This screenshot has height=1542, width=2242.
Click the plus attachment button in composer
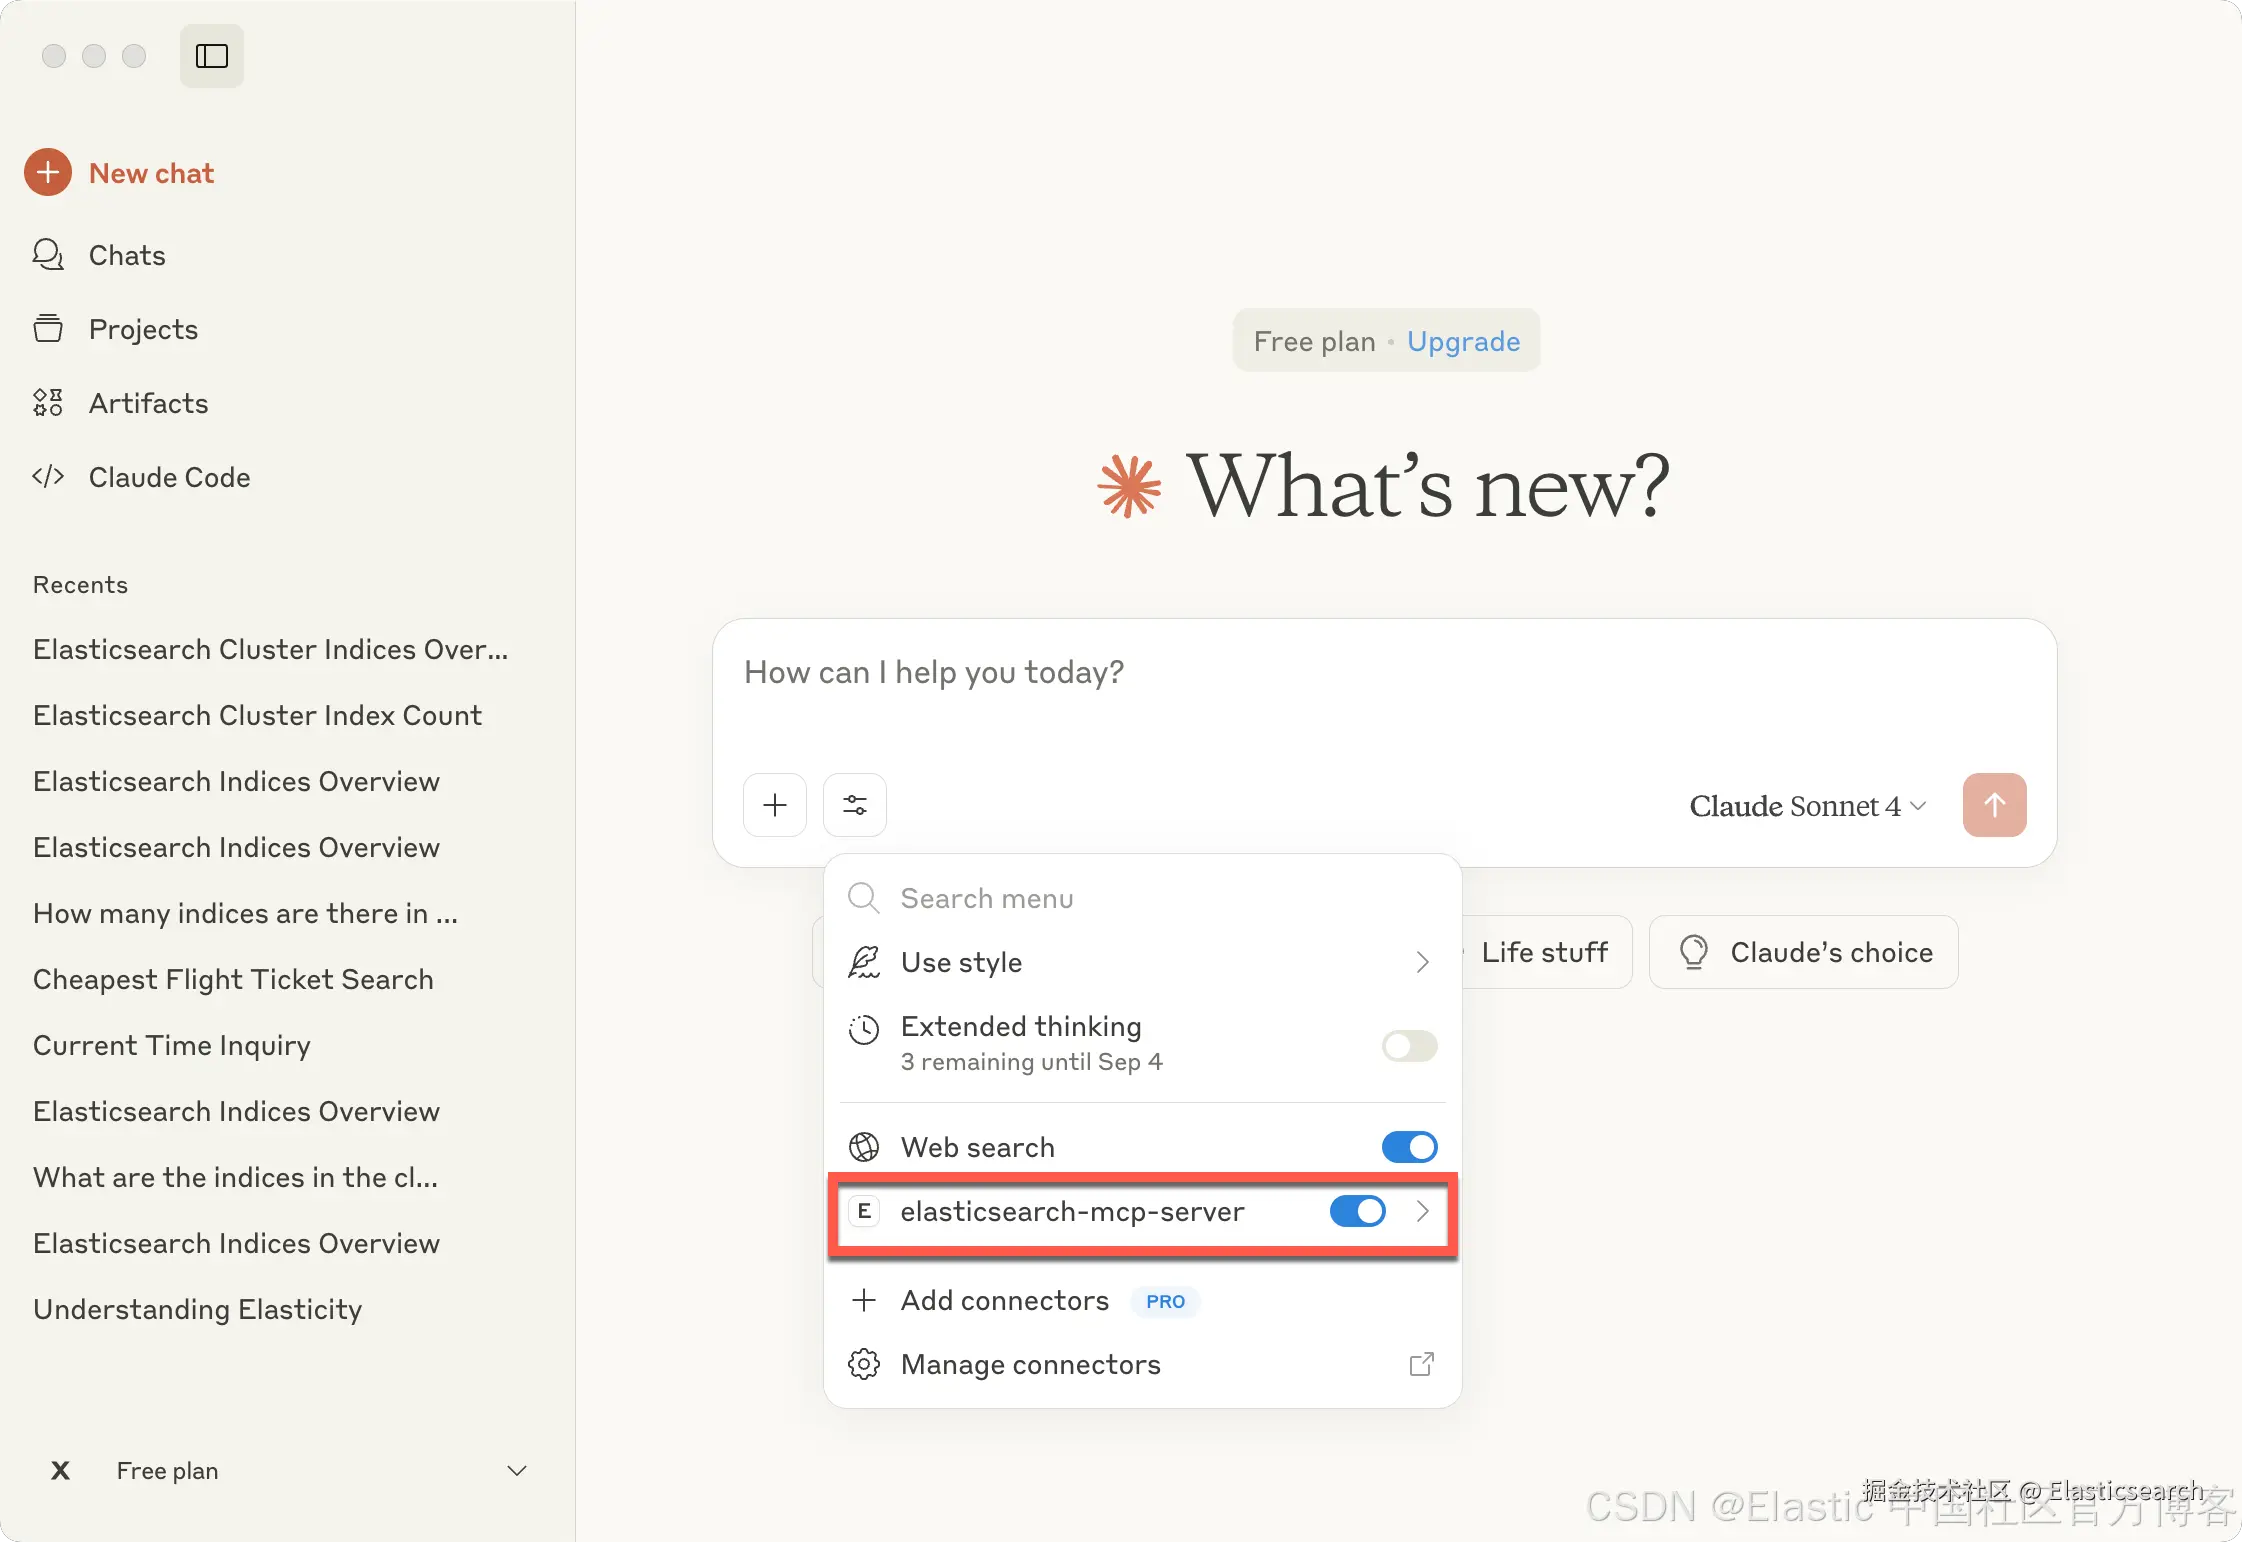775,805
